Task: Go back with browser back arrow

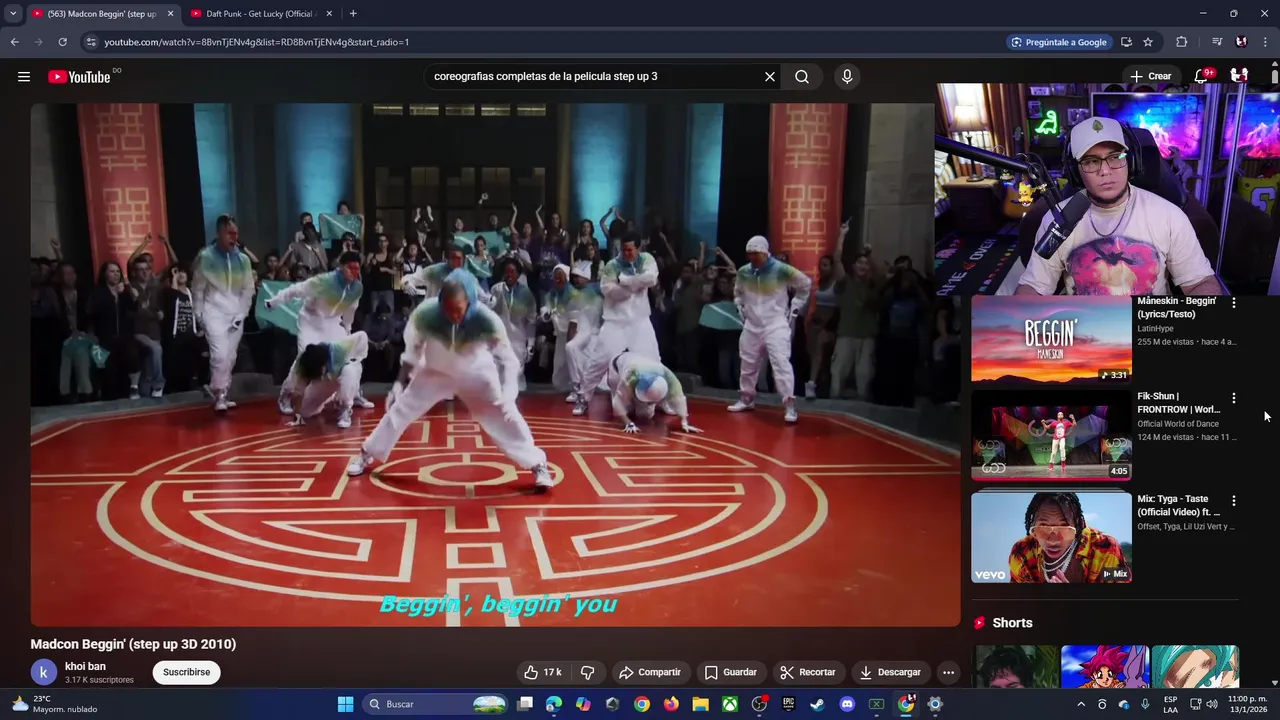Action: coord(14,42)
